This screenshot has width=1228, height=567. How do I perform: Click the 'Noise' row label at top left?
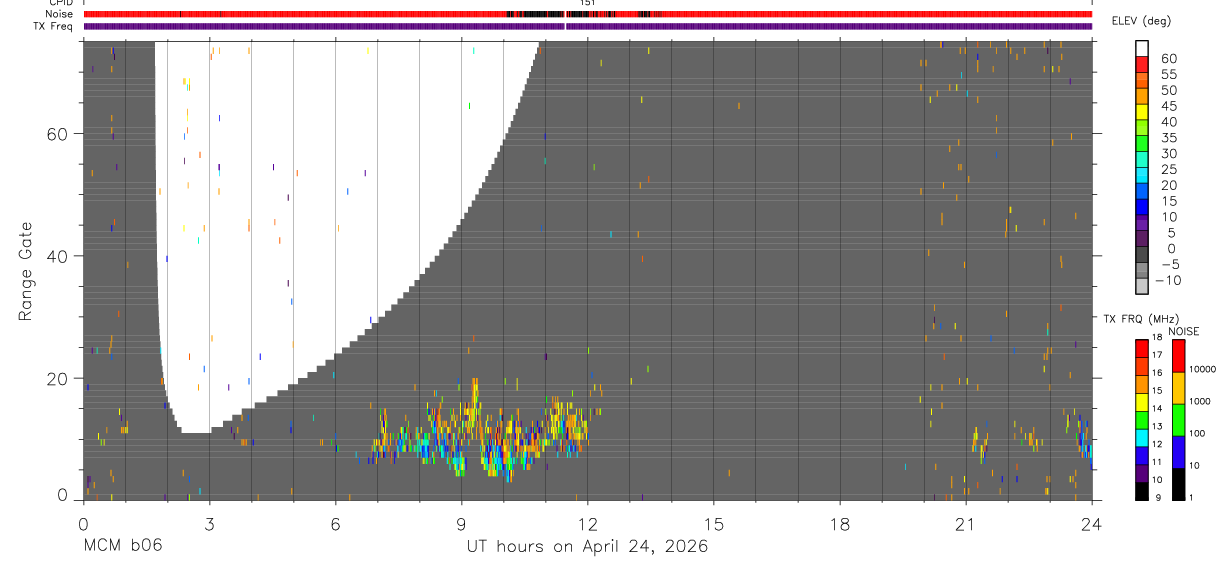pyautogui.click(x=60, y=14)
